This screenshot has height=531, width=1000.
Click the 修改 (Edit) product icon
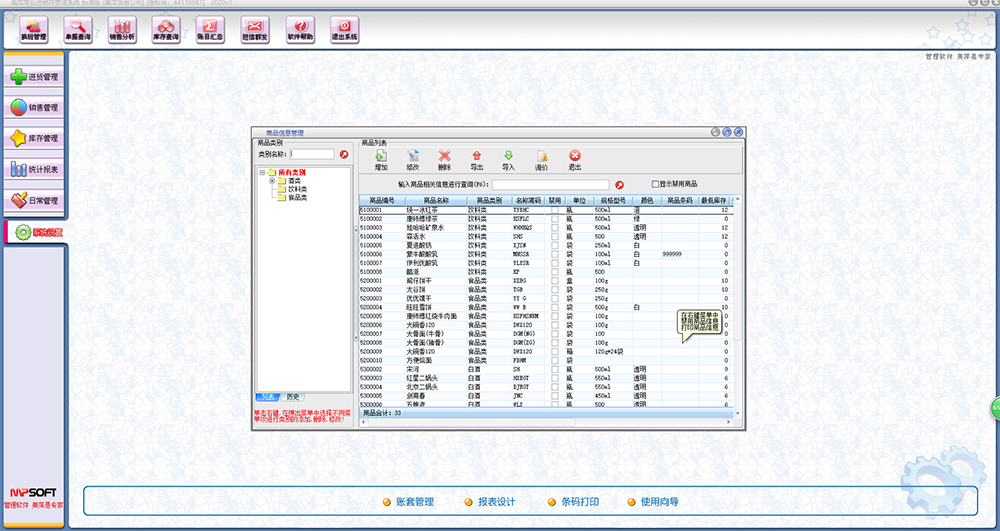(413, 157)
